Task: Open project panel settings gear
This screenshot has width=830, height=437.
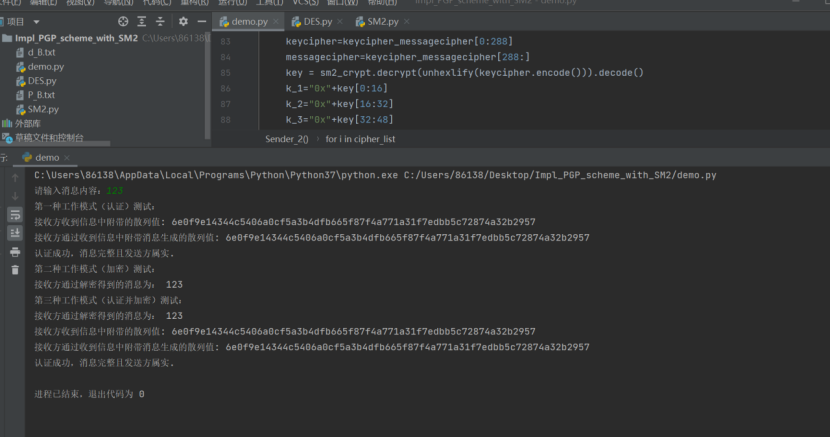Action: (x=183, y=22)
